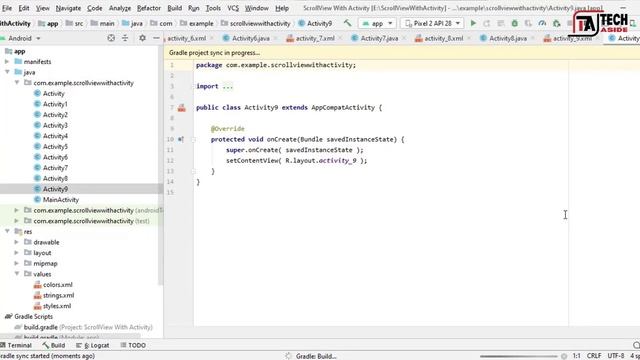Switch to Activity8.java tab
This screenshot has width=640, height=360.
(x=508, y=38)
